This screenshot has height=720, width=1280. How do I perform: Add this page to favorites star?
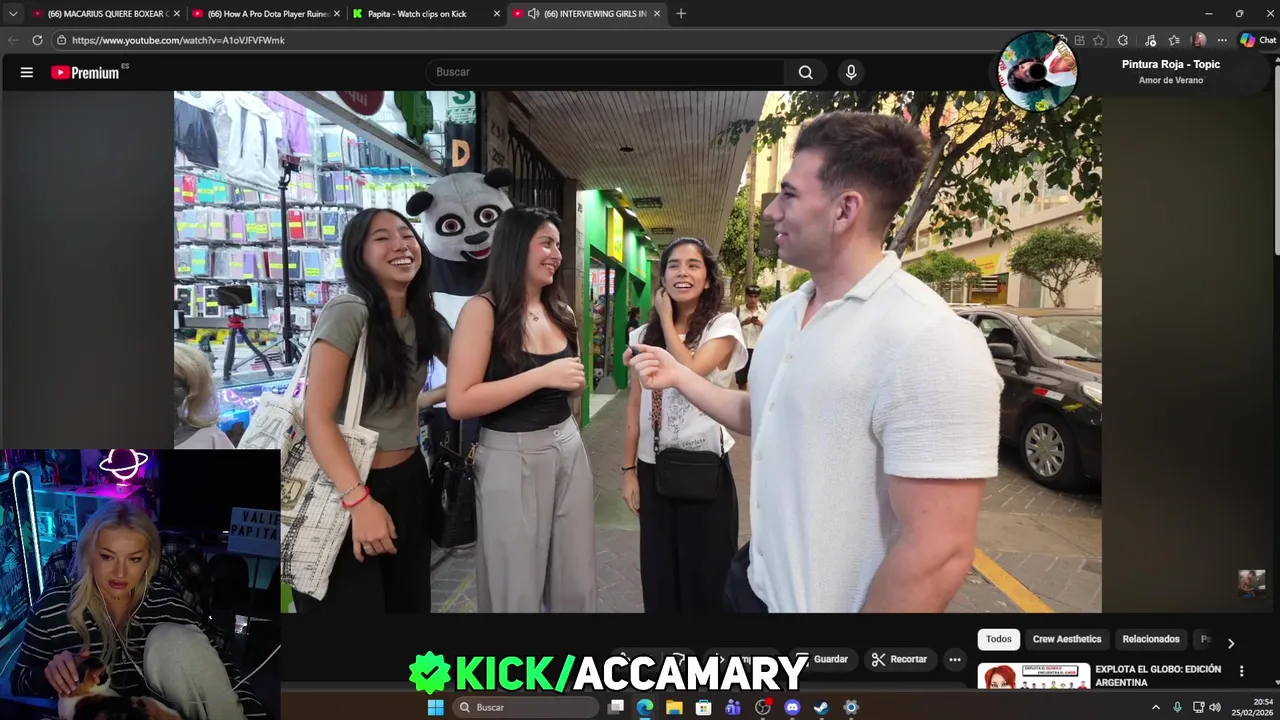click(x=1098, y=40)
